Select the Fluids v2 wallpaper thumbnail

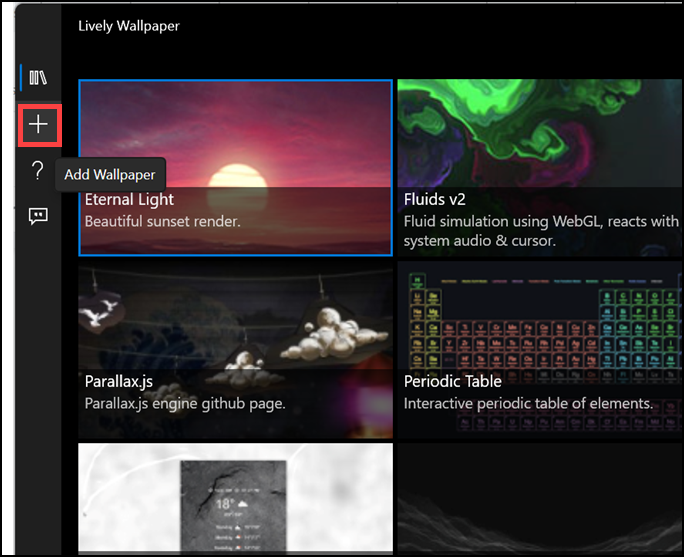540,168
